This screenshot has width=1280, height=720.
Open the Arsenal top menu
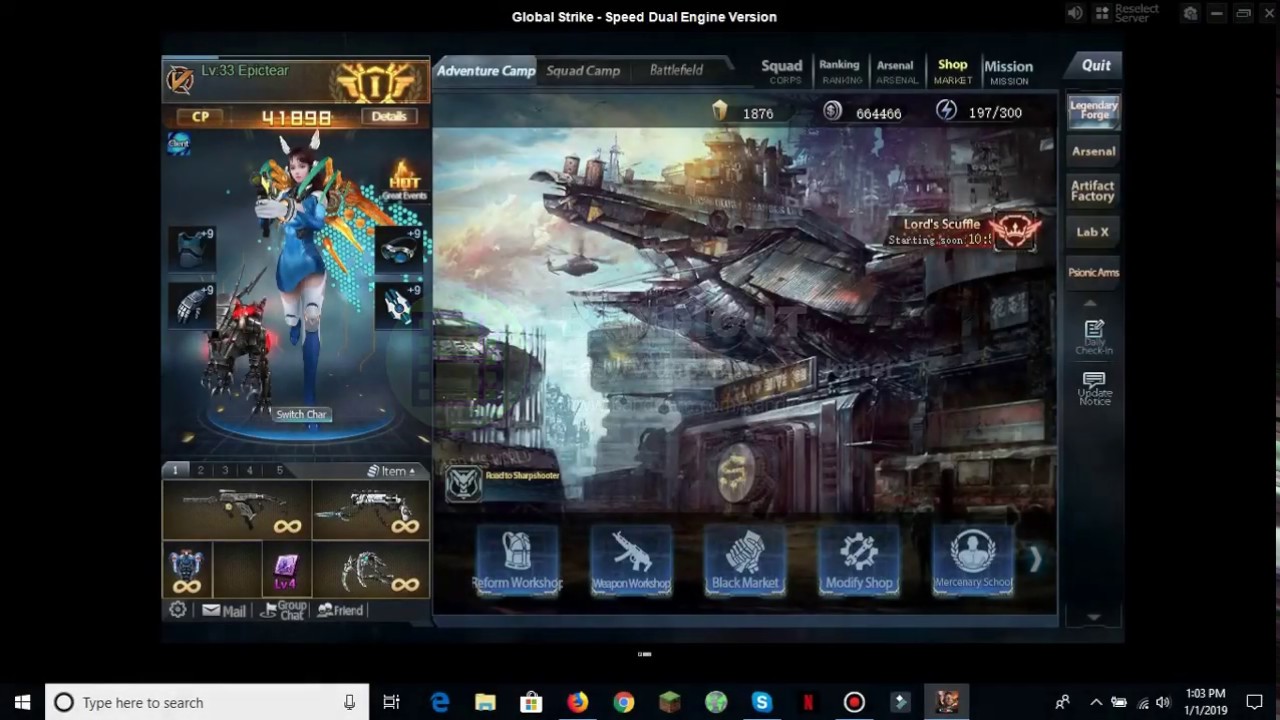895,72
